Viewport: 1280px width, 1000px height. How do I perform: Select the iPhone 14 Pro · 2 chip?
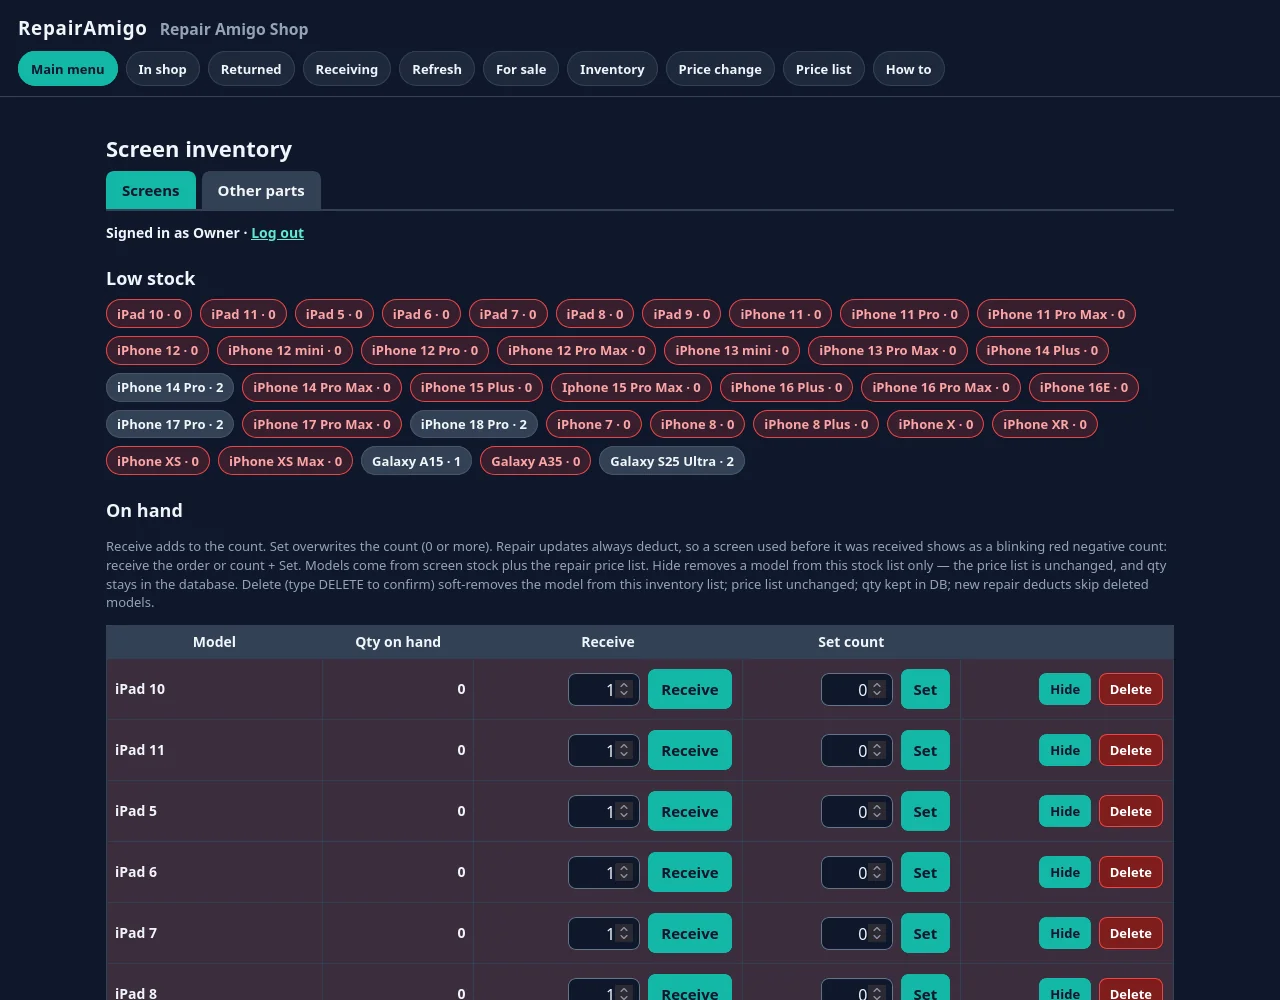170,387
